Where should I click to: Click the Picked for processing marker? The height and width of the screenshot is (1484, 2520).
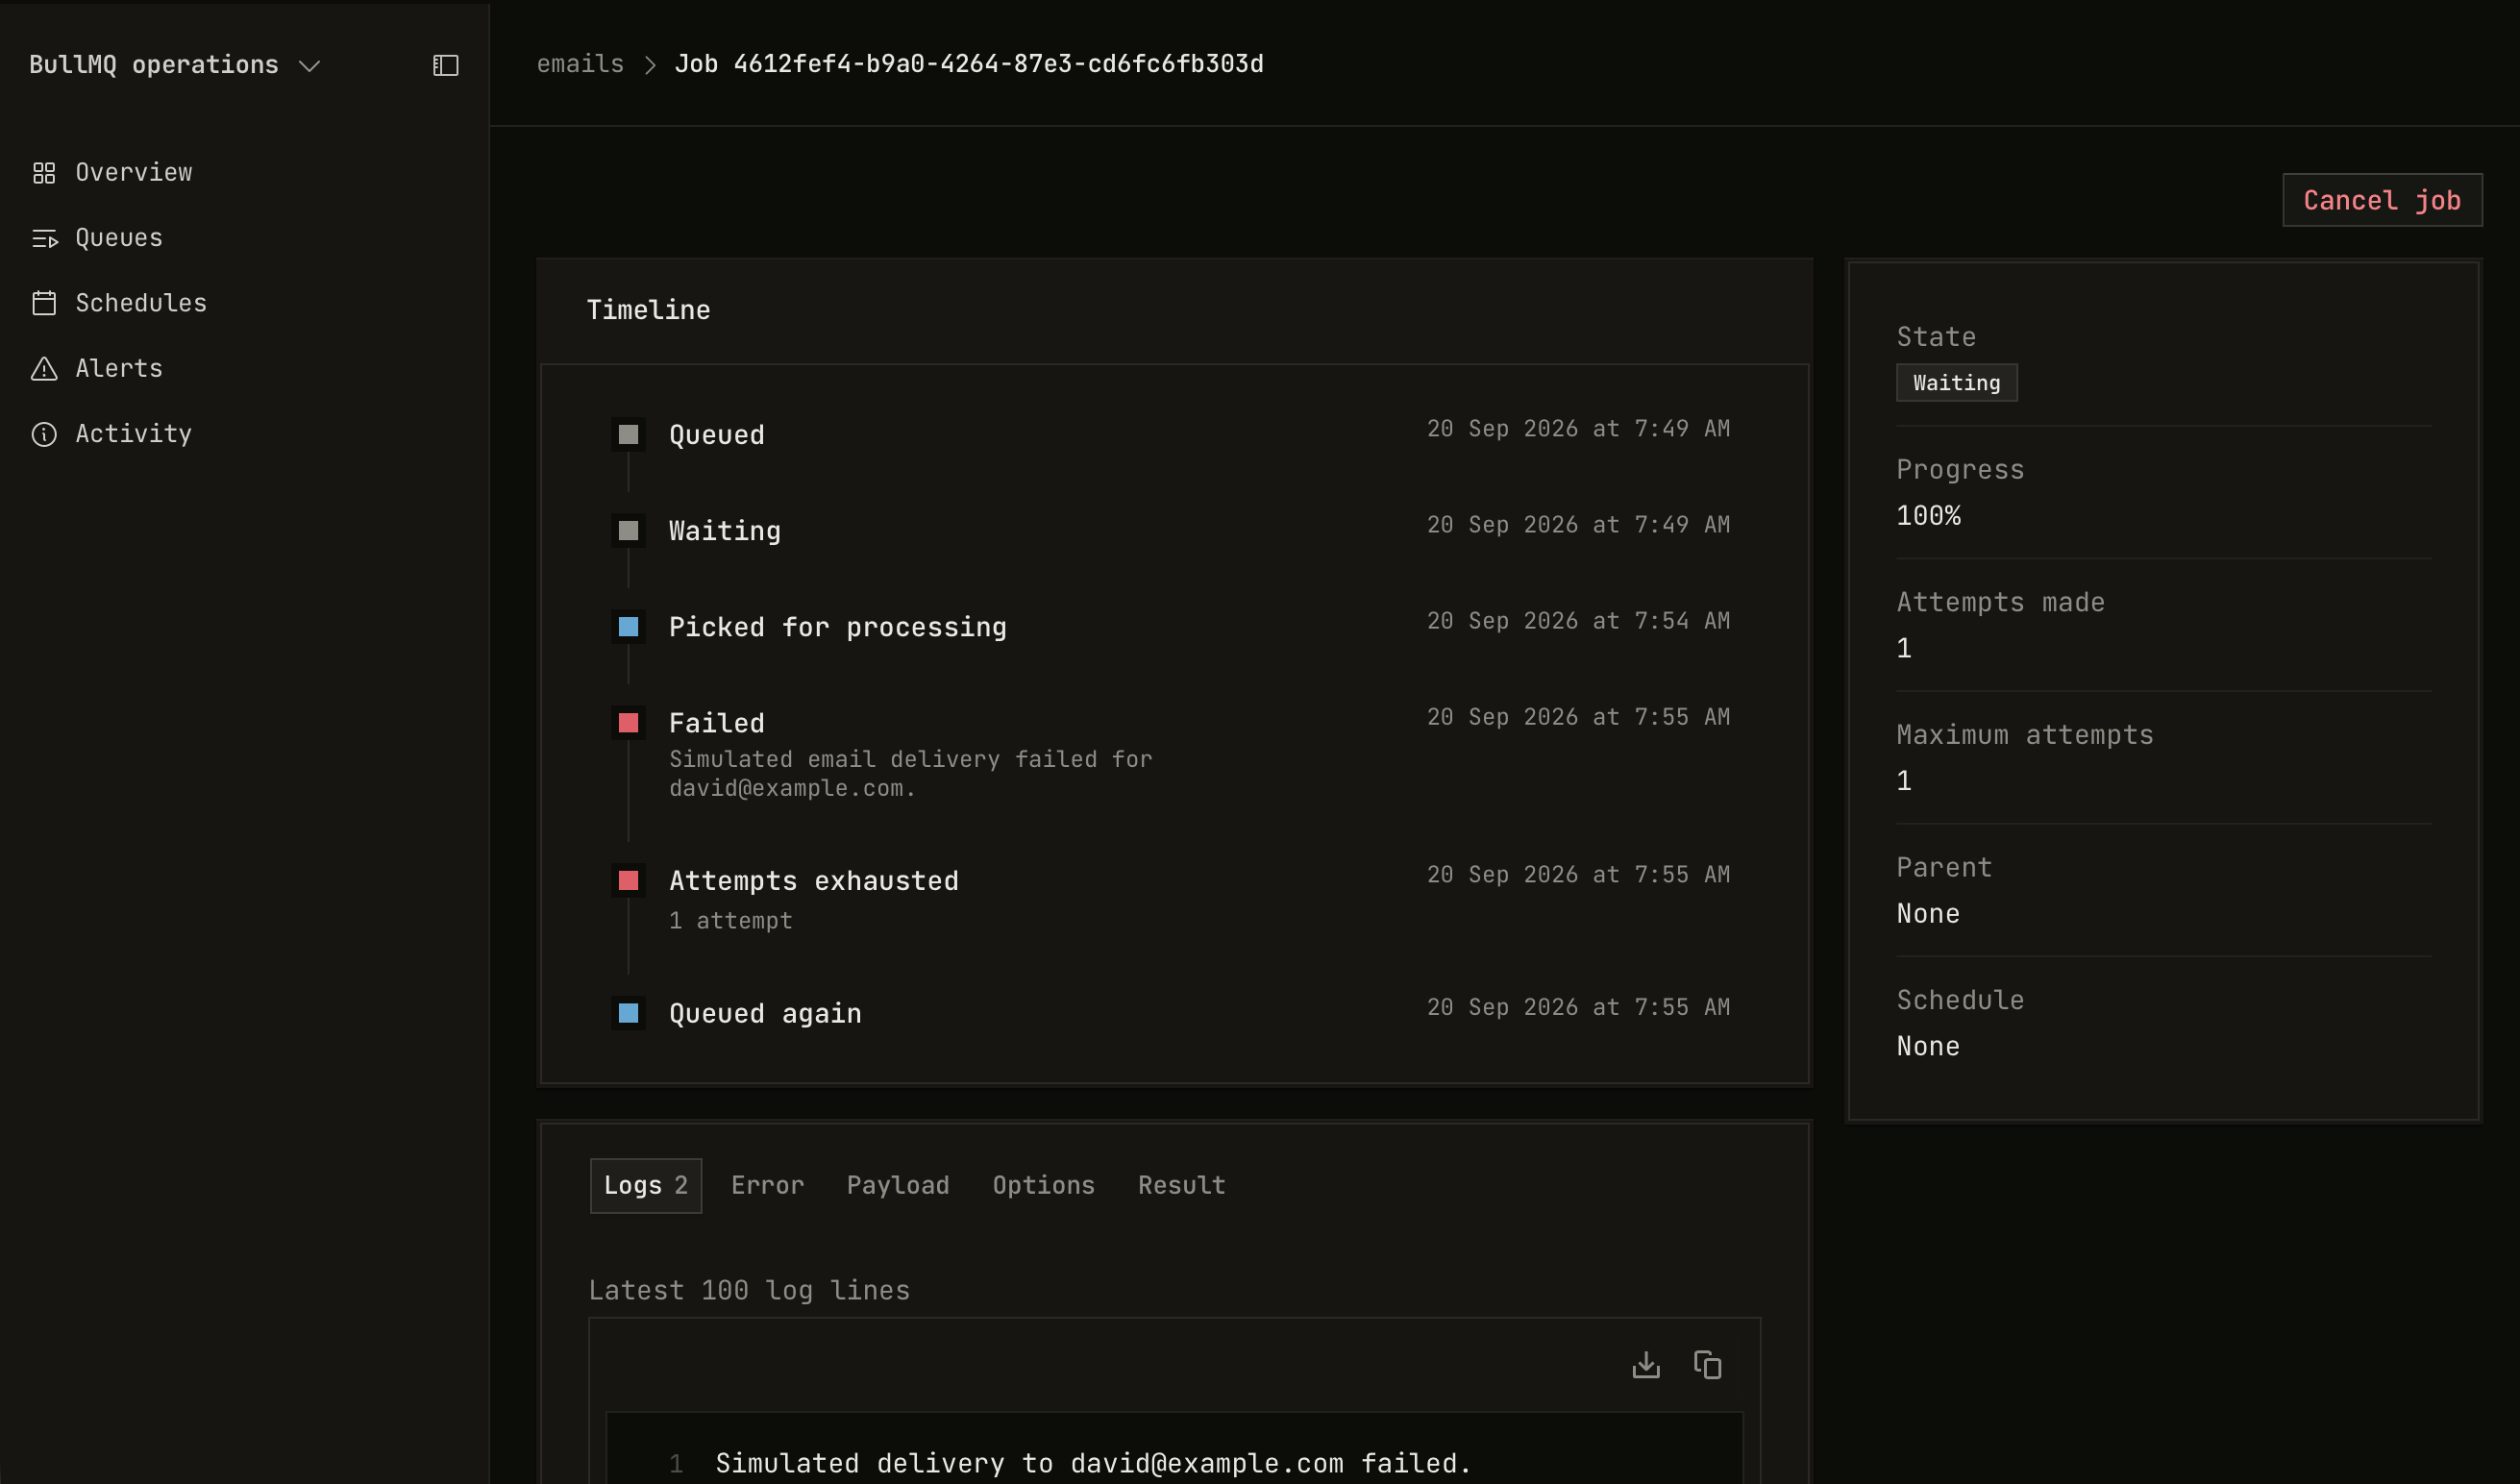point(628,627)
